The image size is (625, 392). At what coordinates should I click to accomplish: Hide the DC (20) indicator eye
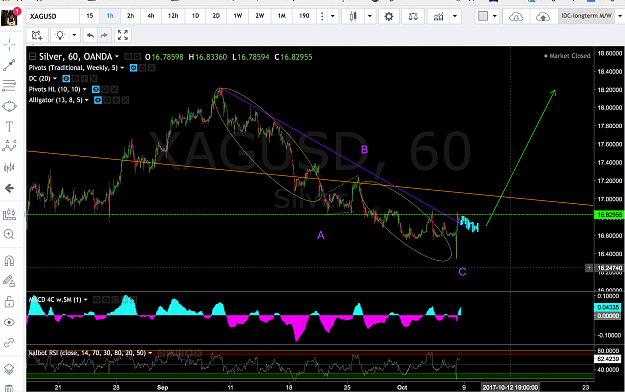tap(66, 79)
